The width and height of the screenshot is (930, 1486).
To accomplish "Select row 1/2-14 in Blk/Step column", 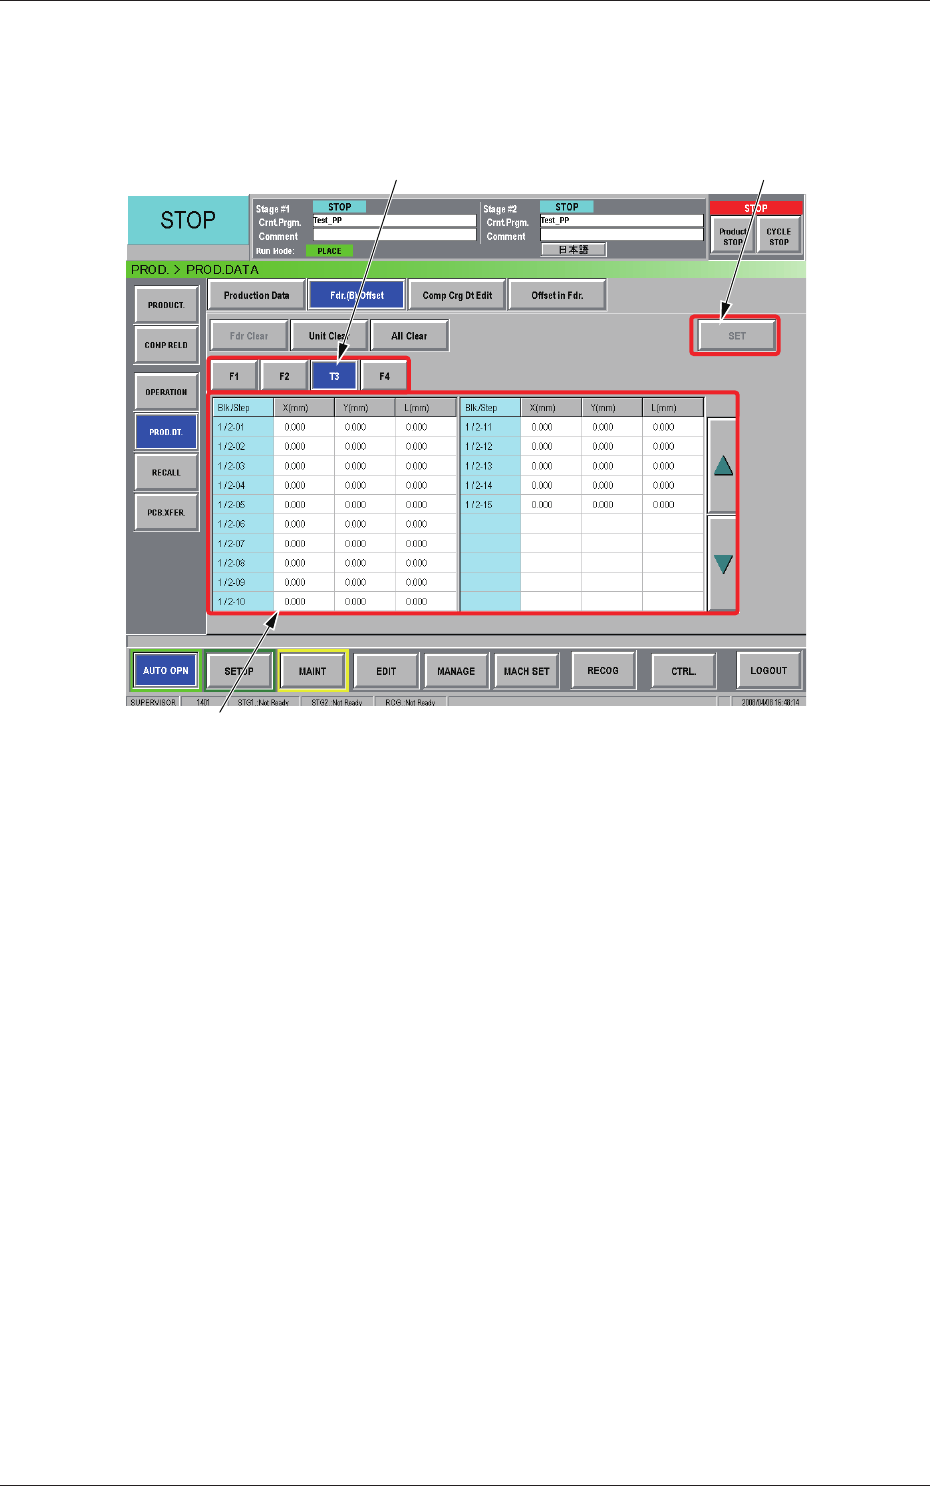I will [490, 485].
